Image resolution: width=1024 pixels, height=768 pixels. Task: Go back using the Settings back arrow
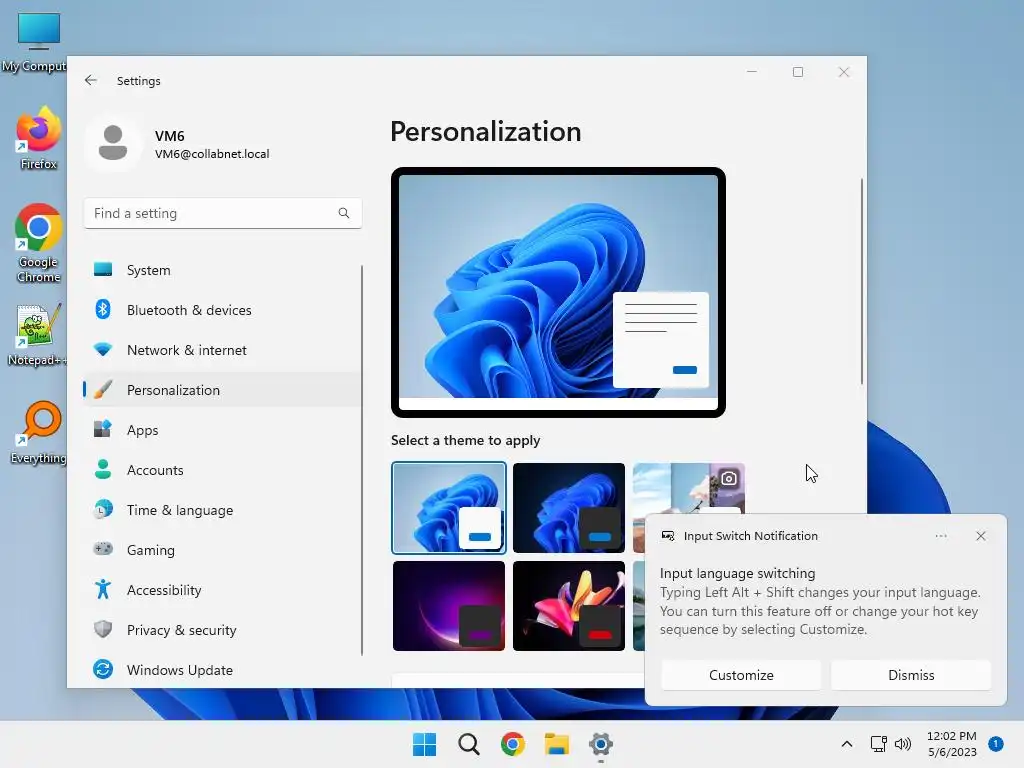(x=91, y=80)
